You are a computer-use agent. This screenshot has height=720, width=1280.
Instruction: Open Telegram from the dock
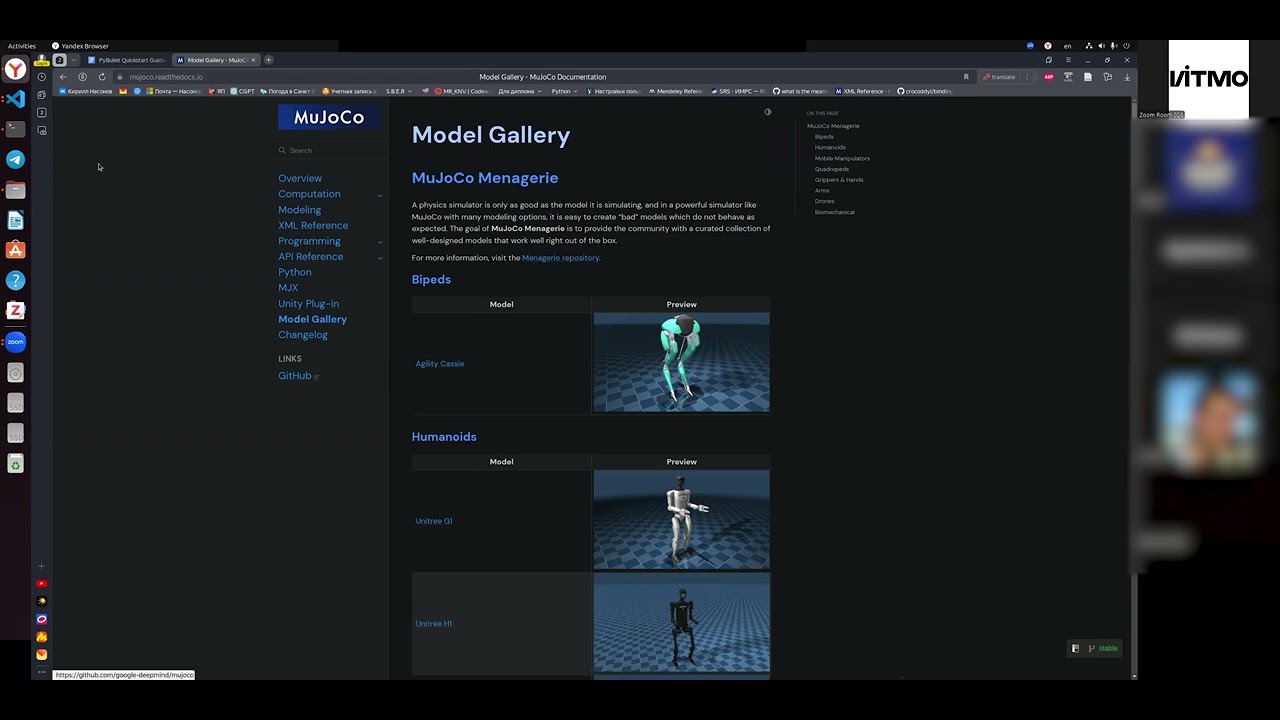15,159
